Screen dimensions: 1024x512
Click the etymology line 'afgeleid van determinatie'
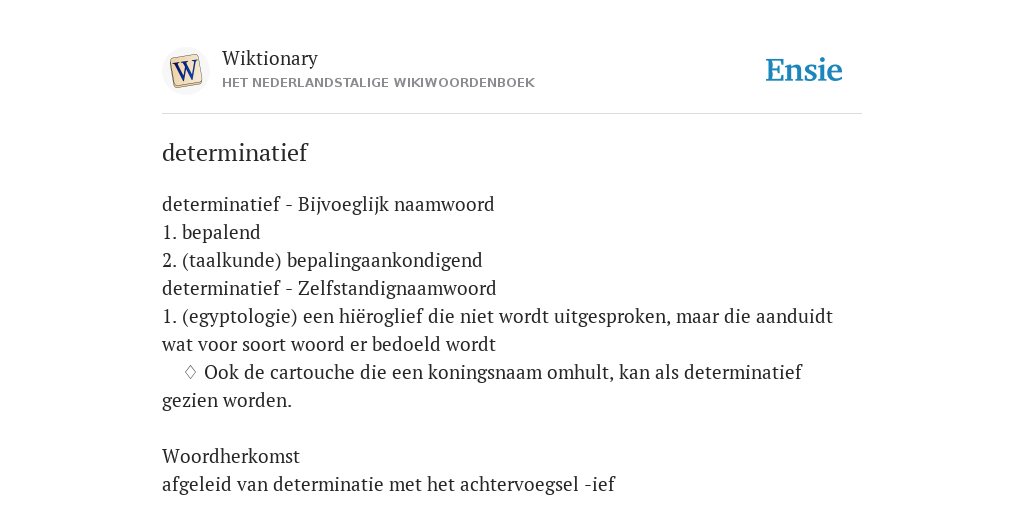click(x=389, y=485)
